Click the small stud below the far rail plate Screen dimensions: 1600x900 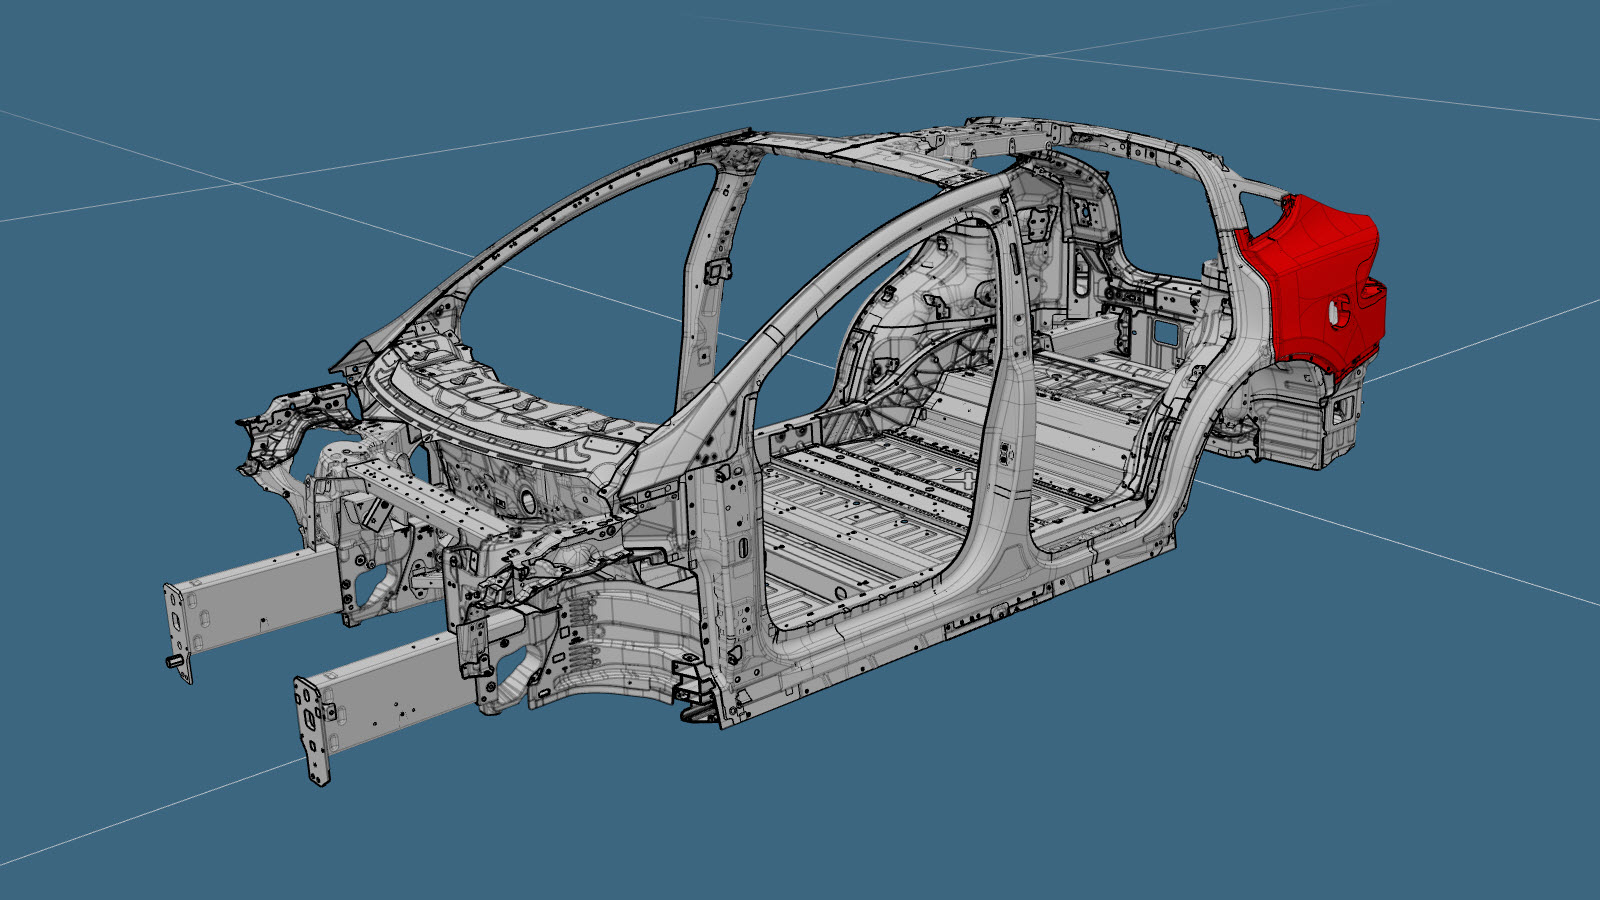(171, 662)
